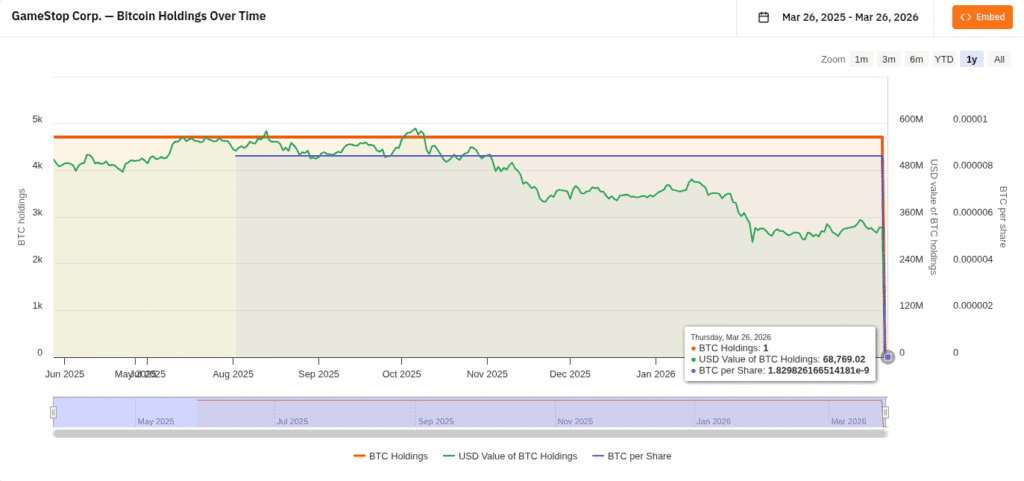1024x481 pixels.
Task: Click the highlighted data point marker on chart
Action: (x=888, y=356)
